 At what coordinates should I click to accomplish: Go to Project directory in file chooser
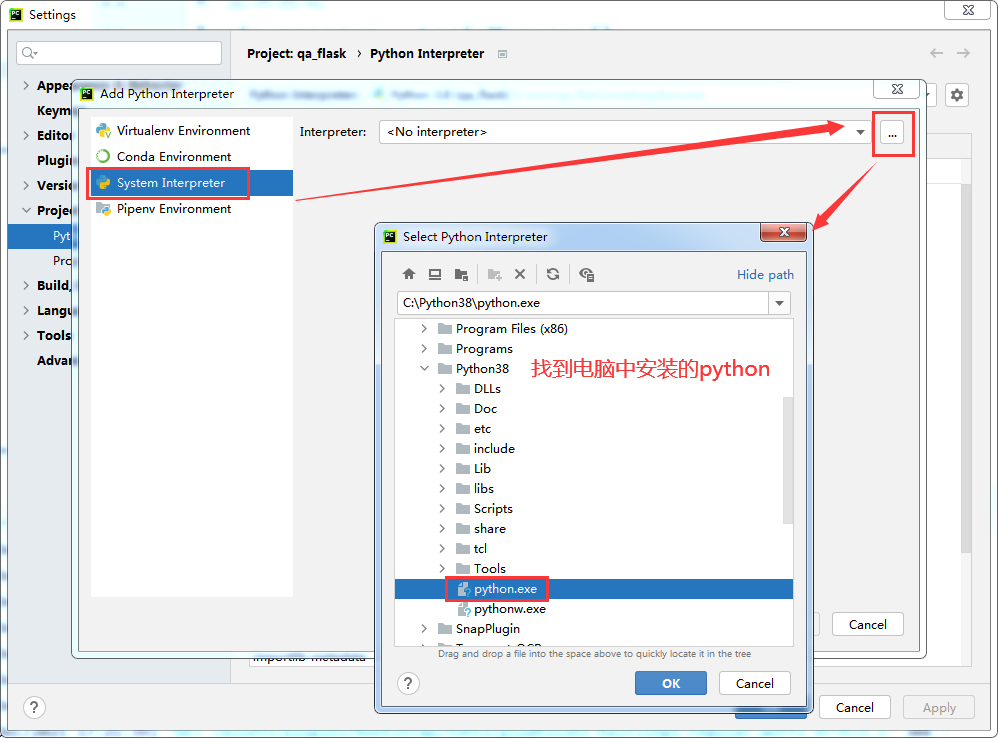click(461, 274)
